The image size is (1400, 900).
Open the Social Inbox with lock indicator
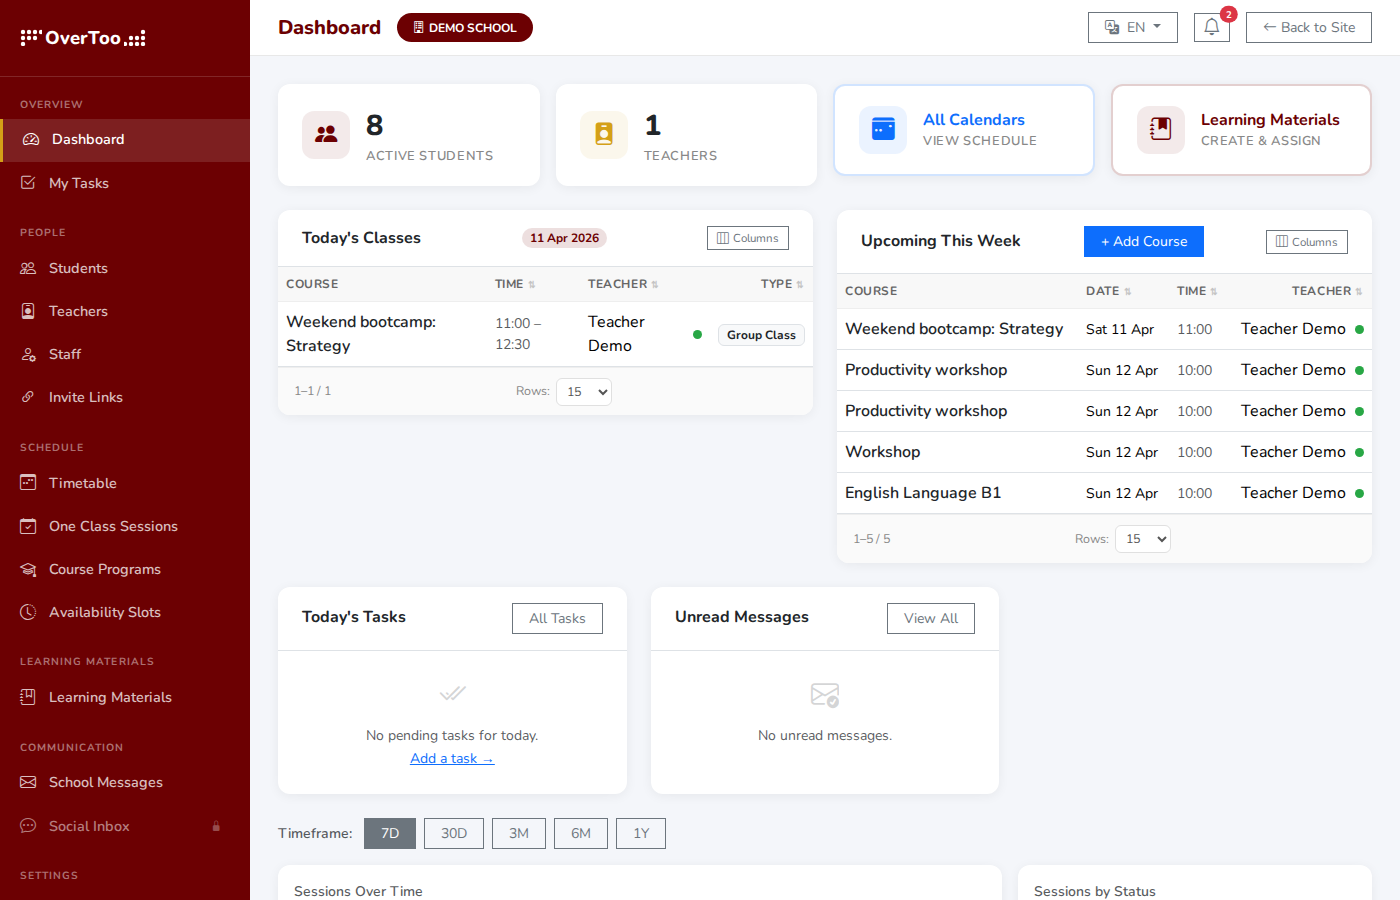91,826
